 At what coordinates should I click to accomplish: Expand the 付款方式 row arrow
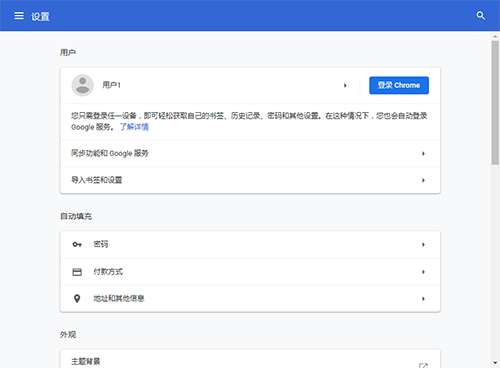point(423,272)
